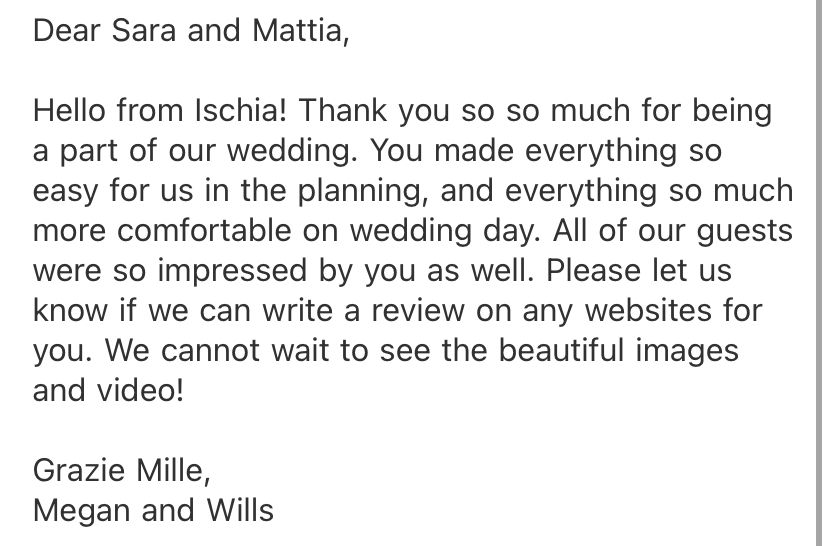Viewport: 828px width, 546px height.
Task: Click the word "video!" ending the paragraph
Action: tap(139, 391)
